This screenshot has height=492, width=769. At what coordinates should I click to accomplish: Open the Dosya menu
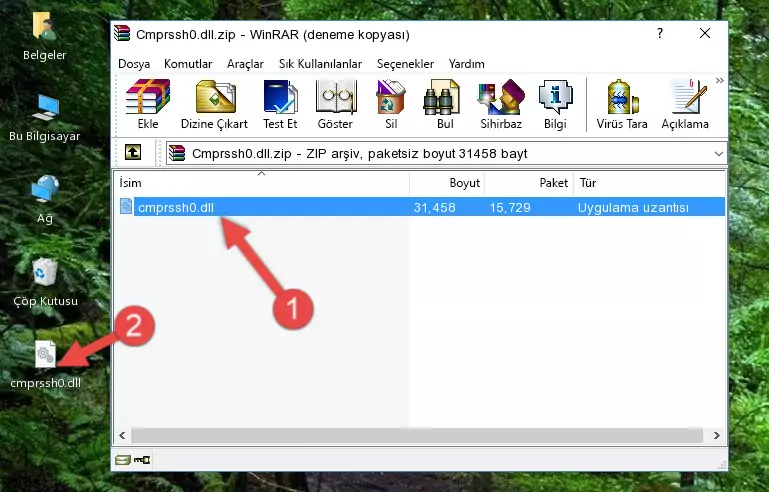coord(134,64)
